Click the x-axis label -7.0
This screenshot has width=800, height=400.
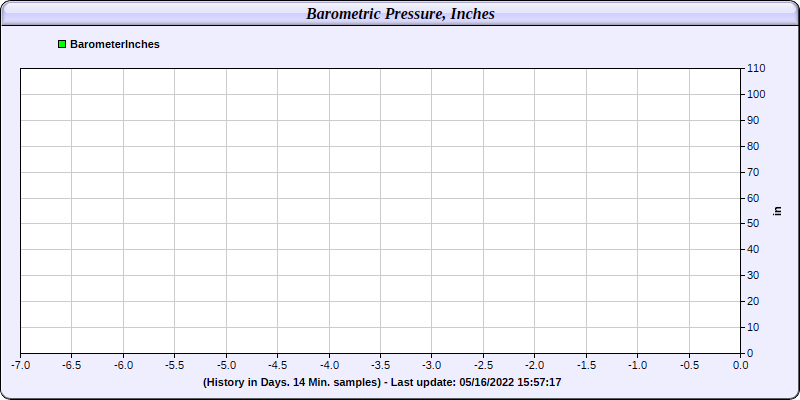pos(21,365)
